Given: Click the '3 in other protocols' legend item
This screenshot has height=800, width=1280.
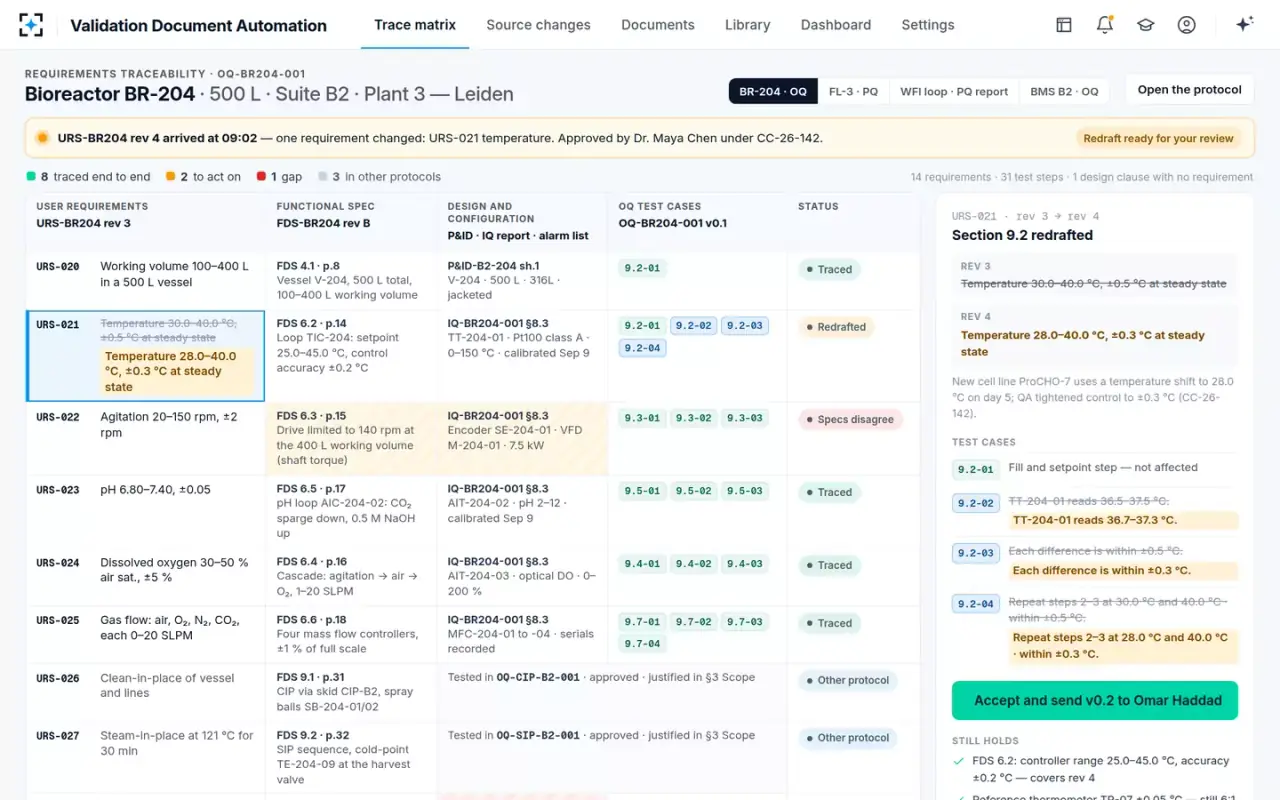Looking at the screenshot, I should pyautogui.click(x=379, y=177).
